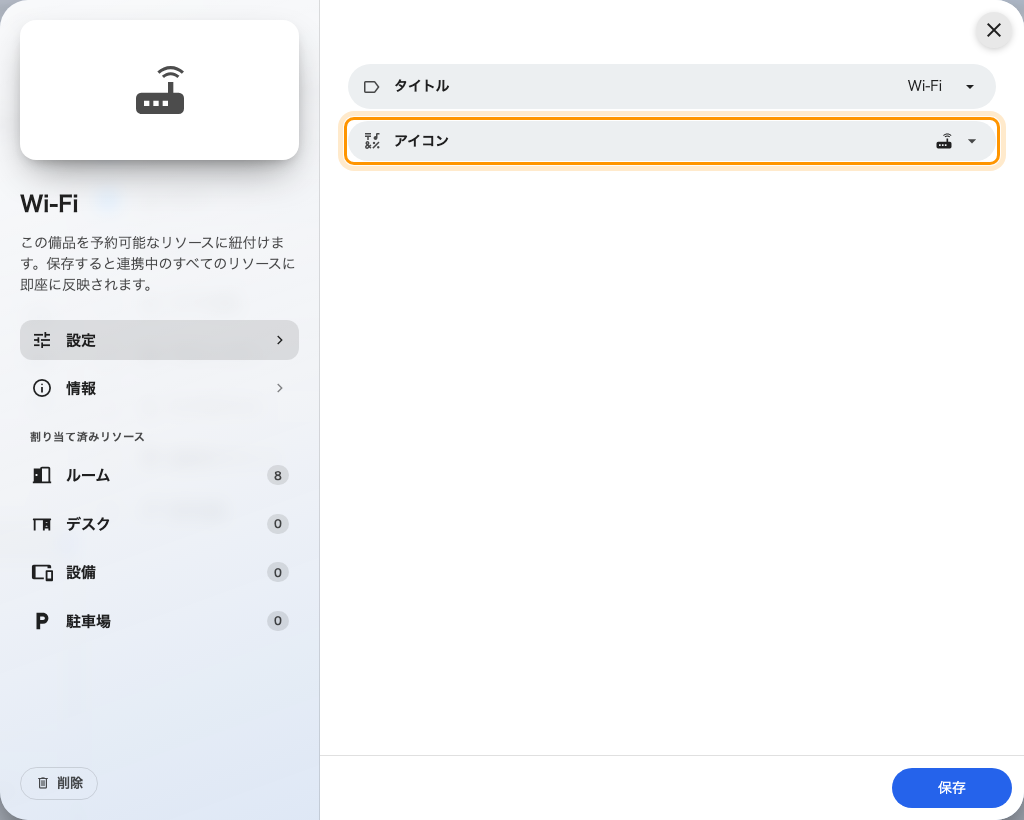Click the 削除 button

coord(59,783)
